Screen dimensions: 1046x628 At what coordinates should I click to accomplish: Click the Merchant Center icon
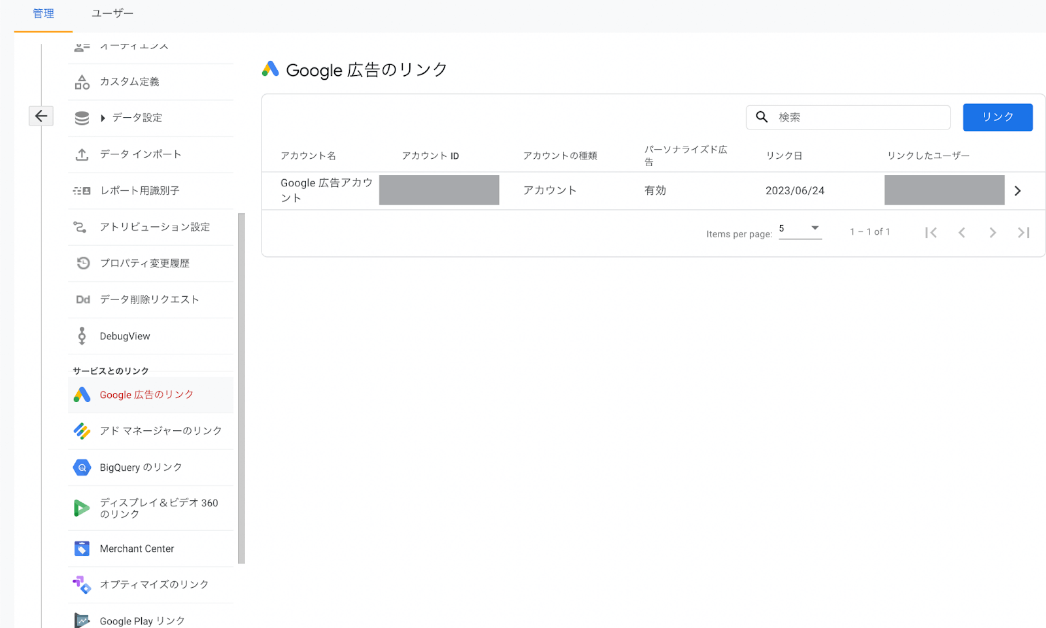point(81,549)
